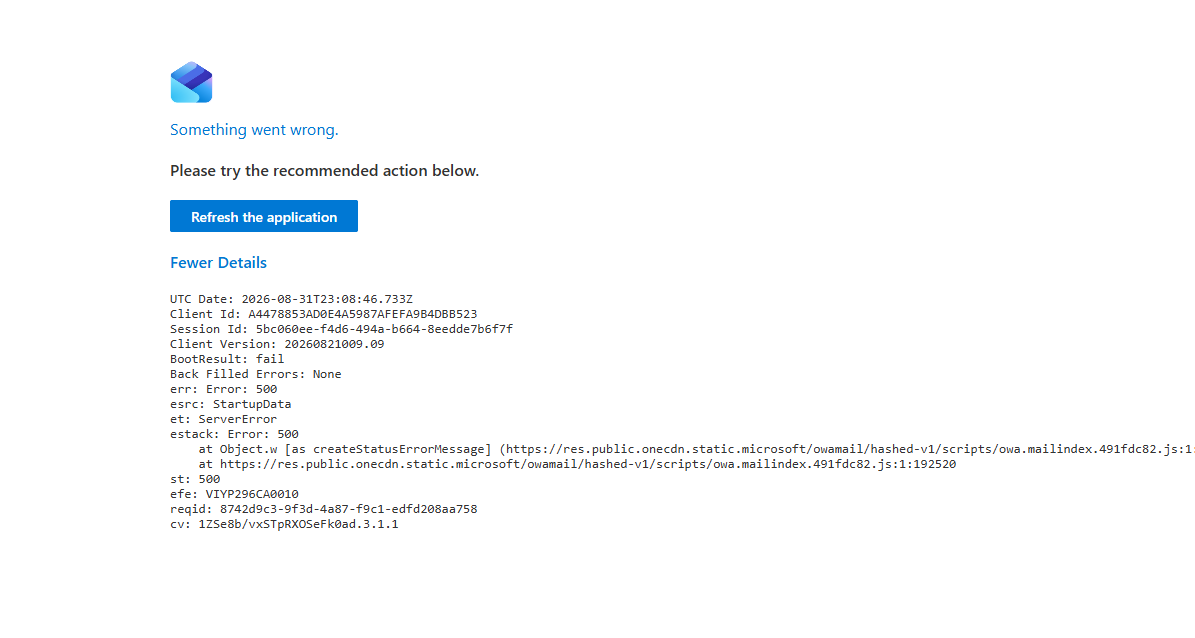This screenshot has width=1195, height=638.
Task: Select the 'efe: VIYP296CA0010' line
Action: pyautogui.click(x=234, y=494)
